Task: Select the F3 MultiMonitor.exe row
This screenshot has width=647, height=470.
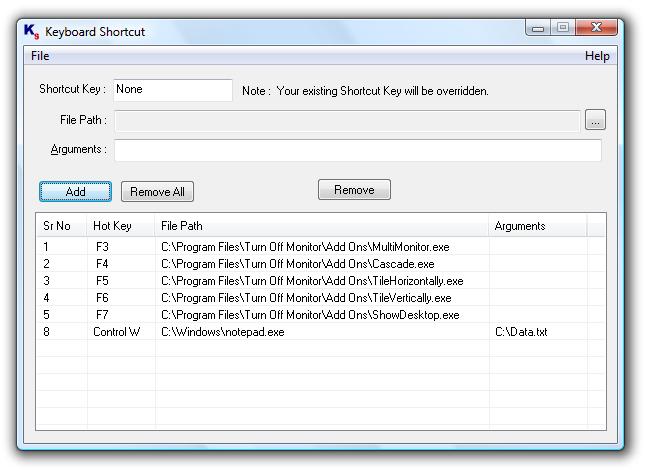Action: (321, 247)
